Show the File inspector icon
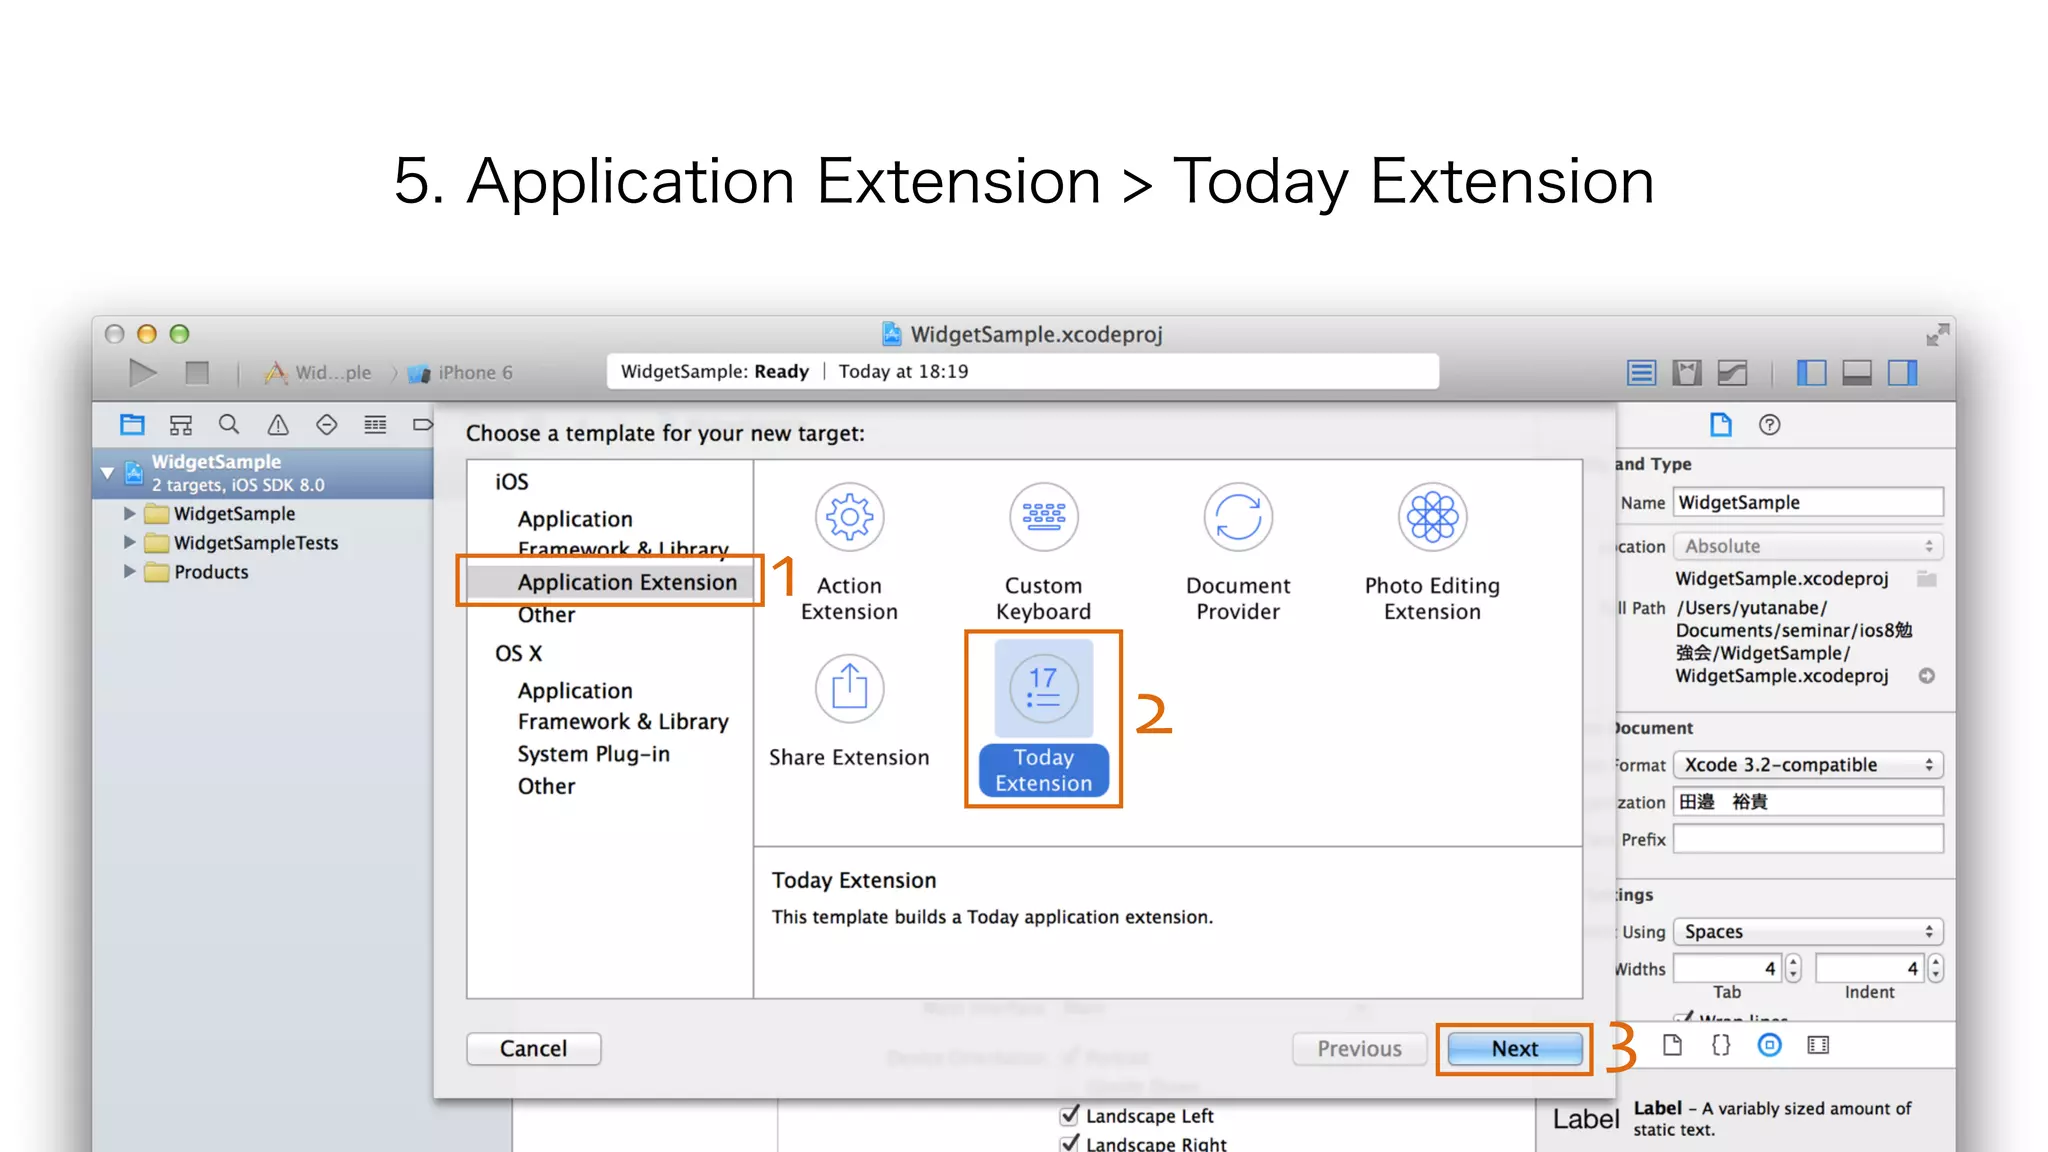 (1720, 425)
